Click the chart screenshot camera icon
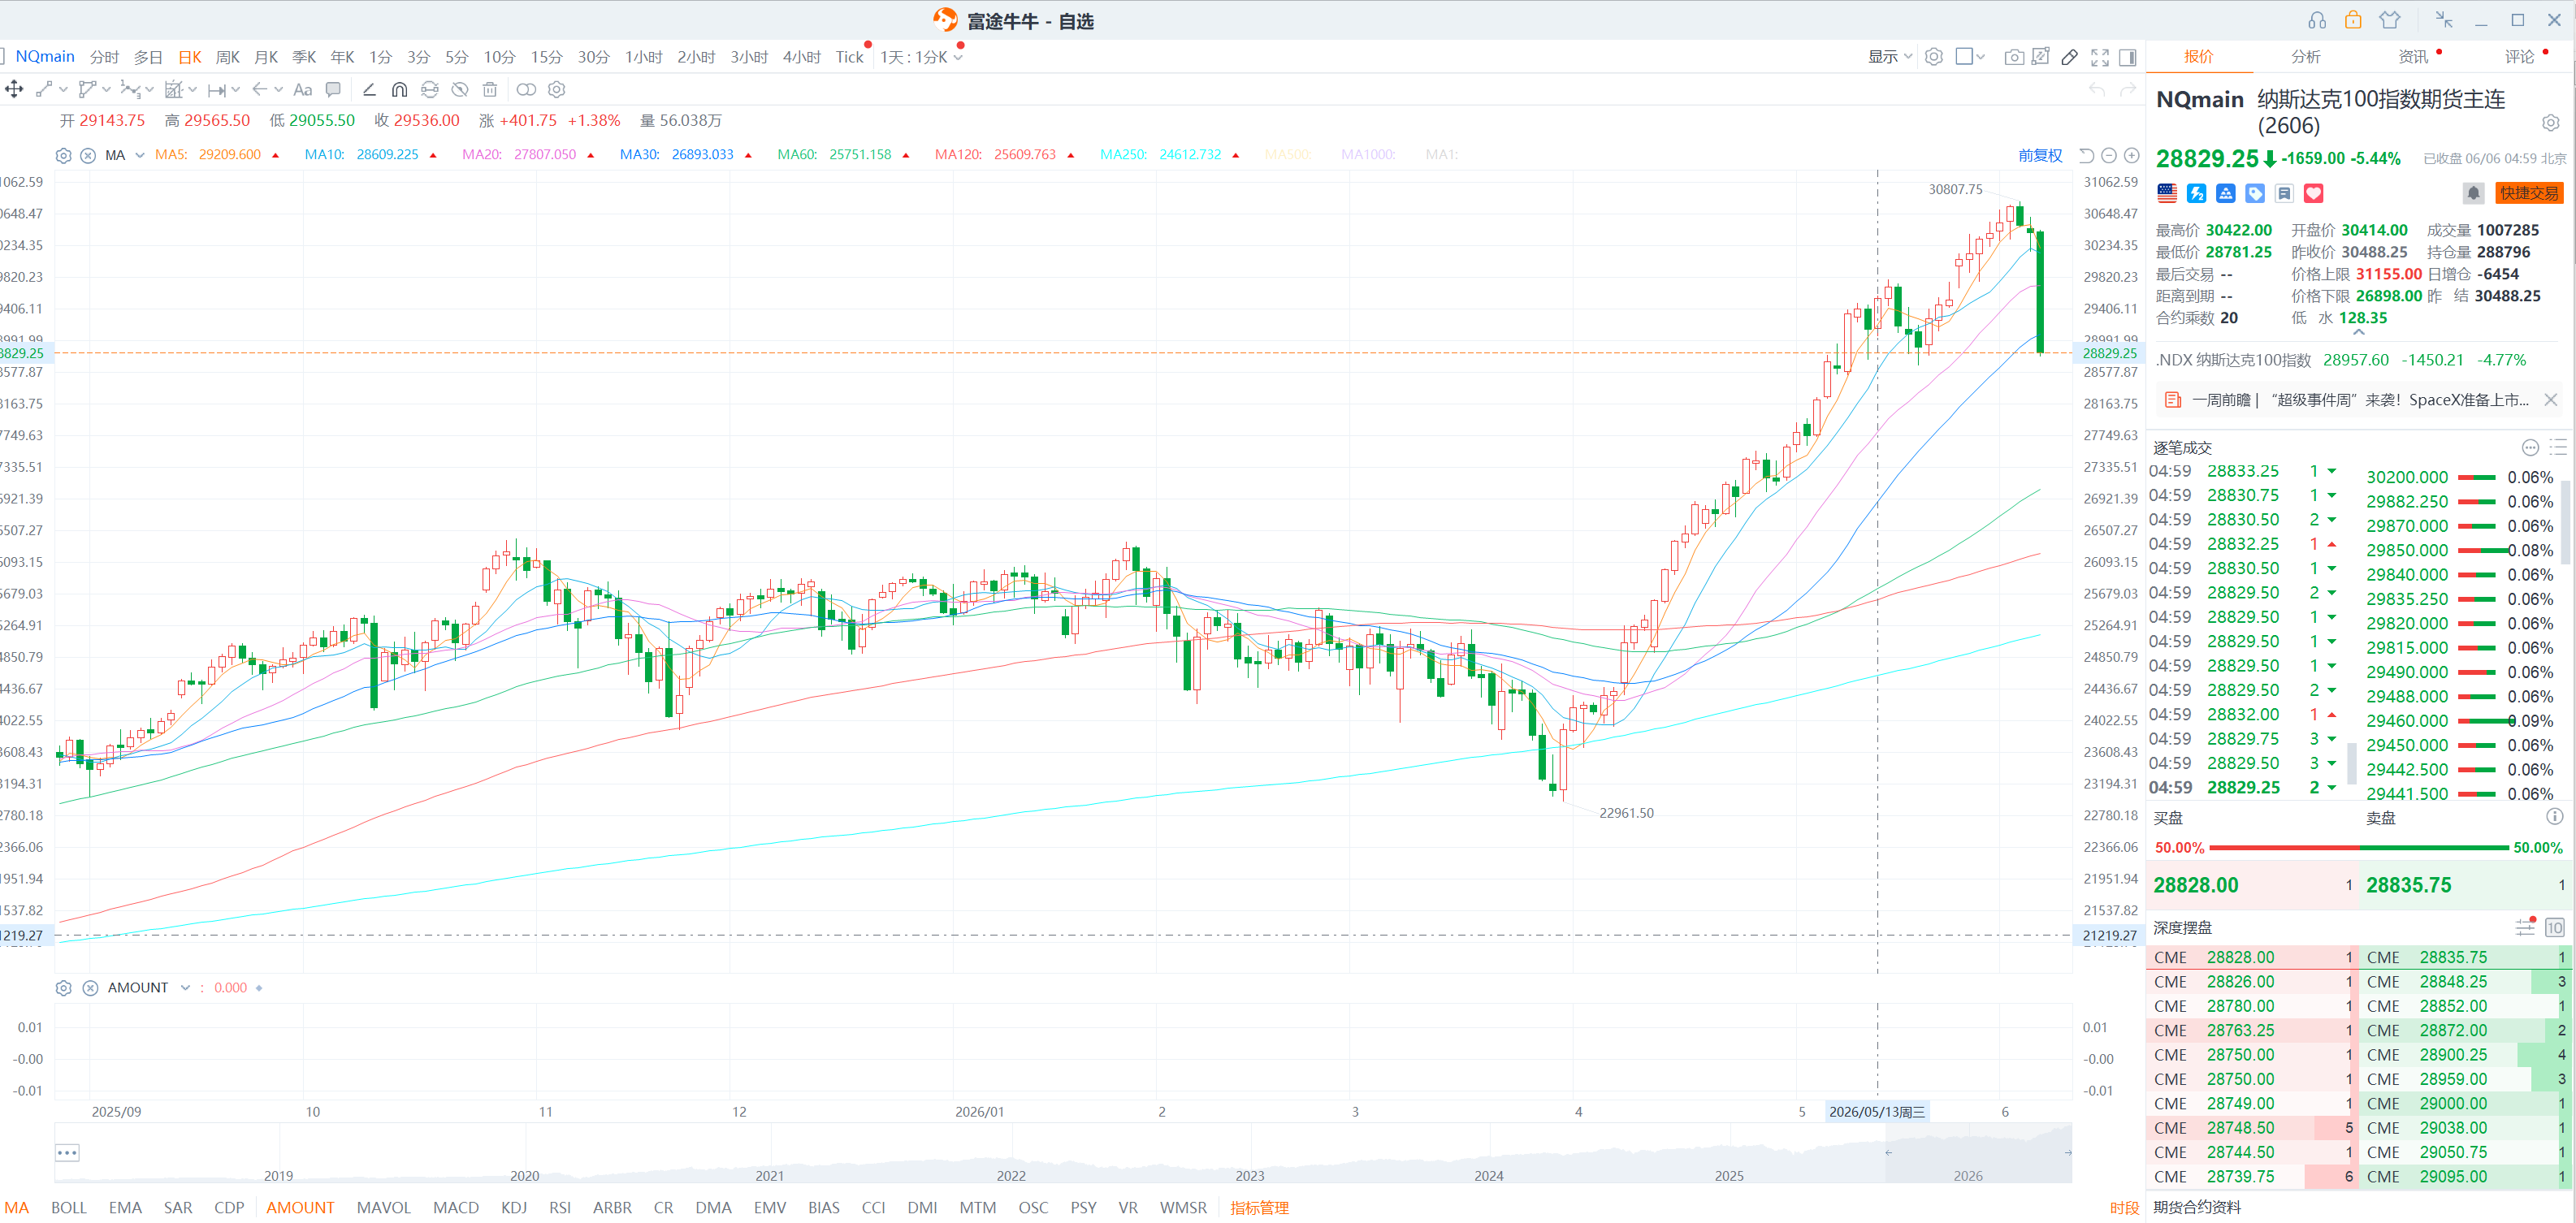 [x=2013, y=57]
